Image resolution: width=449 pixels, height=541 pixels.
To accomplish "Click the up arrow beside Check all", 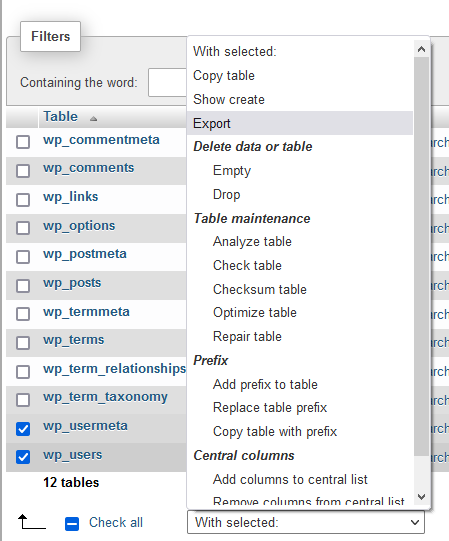I will (31, 522).
